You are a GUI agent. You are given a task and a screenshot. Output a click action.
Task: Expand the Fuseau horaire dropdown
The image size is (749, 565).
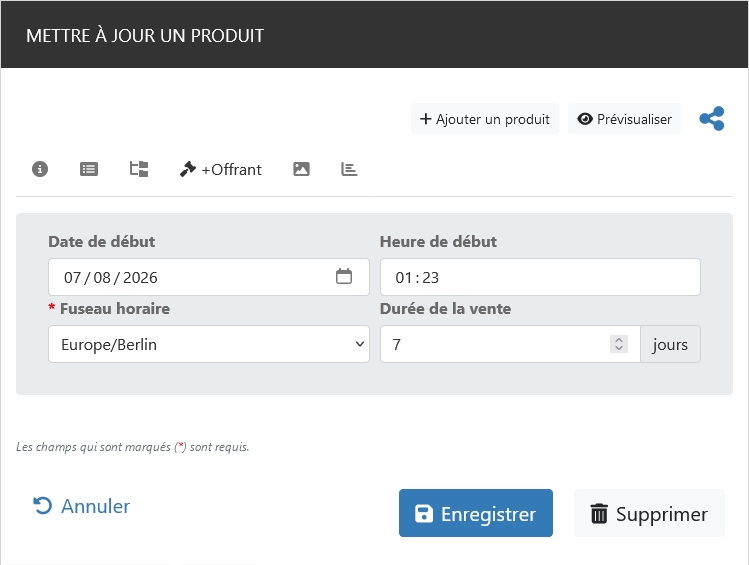[x=208, y=344]
